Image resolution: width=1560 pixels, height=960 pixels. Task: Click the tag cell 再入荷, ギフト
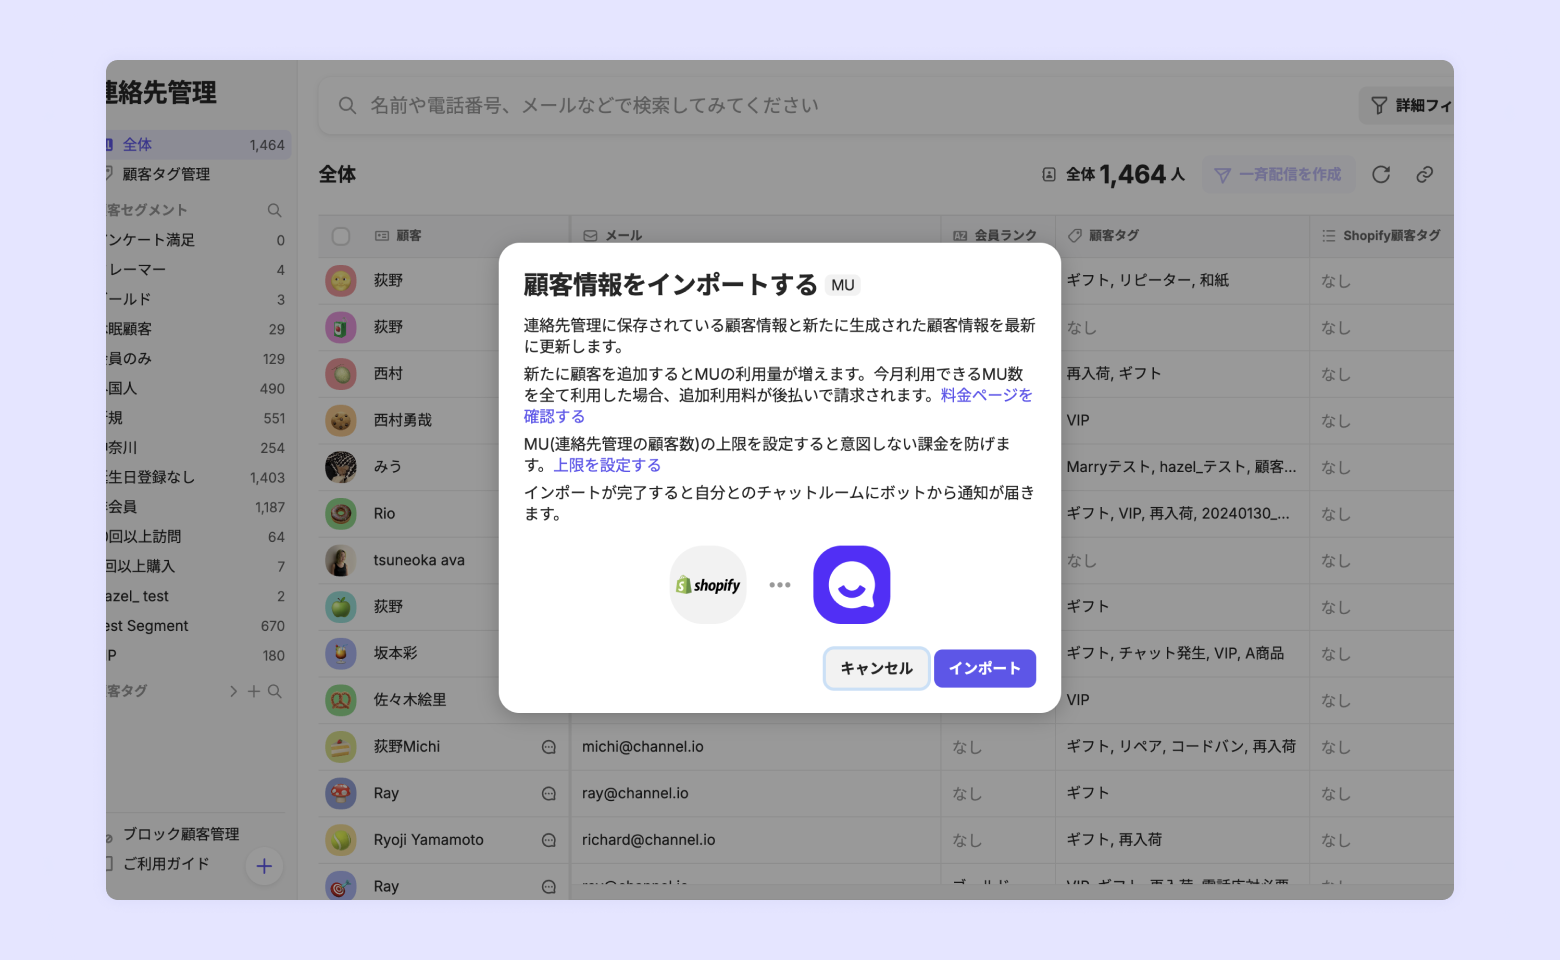point(1114,373)
